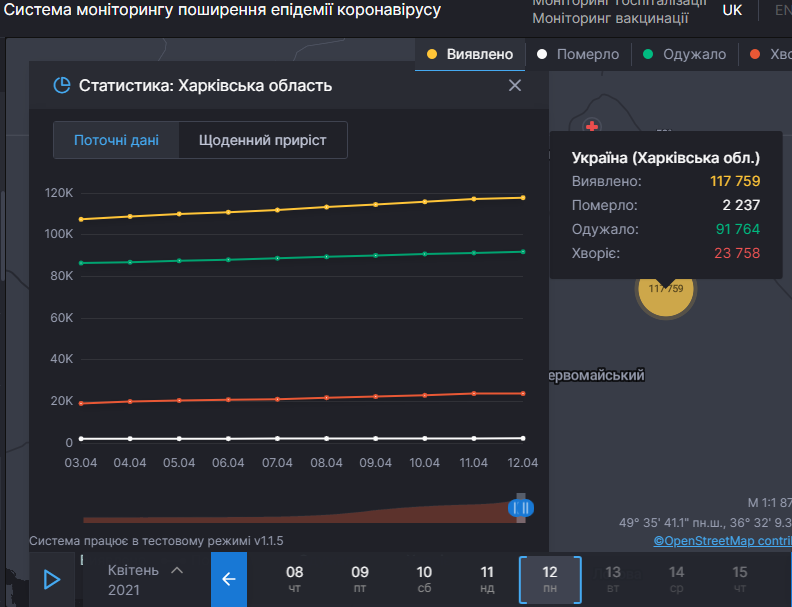Select the Поточні дані tab

pyautogui.click(x=116, y=140)
